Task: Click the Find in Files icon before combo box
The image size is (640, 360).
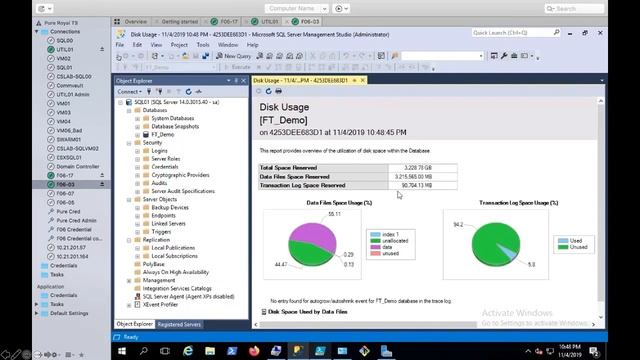Action: [395, 56]
